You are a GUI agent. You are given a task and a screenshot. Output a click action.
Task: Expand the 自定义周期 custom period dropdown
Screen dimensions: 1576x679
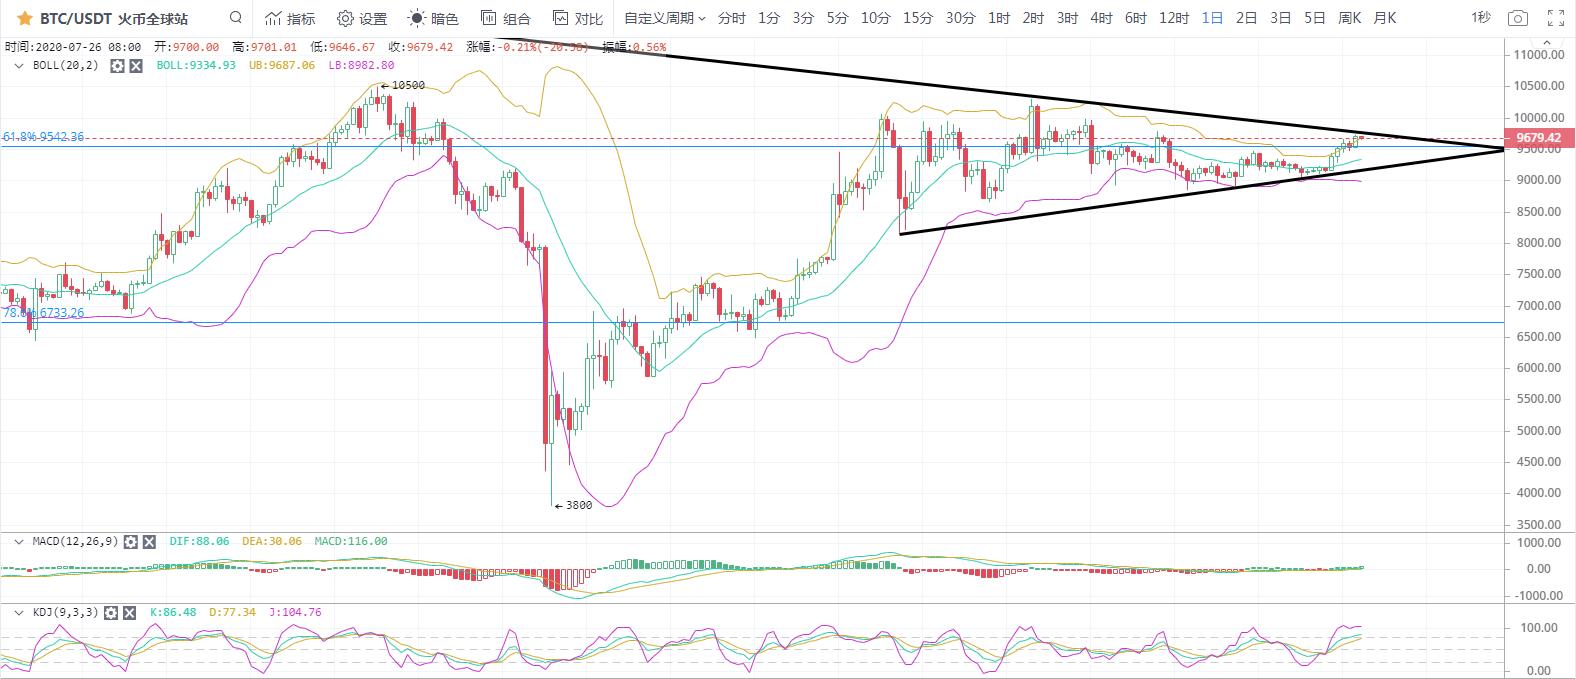coord(664,18)
